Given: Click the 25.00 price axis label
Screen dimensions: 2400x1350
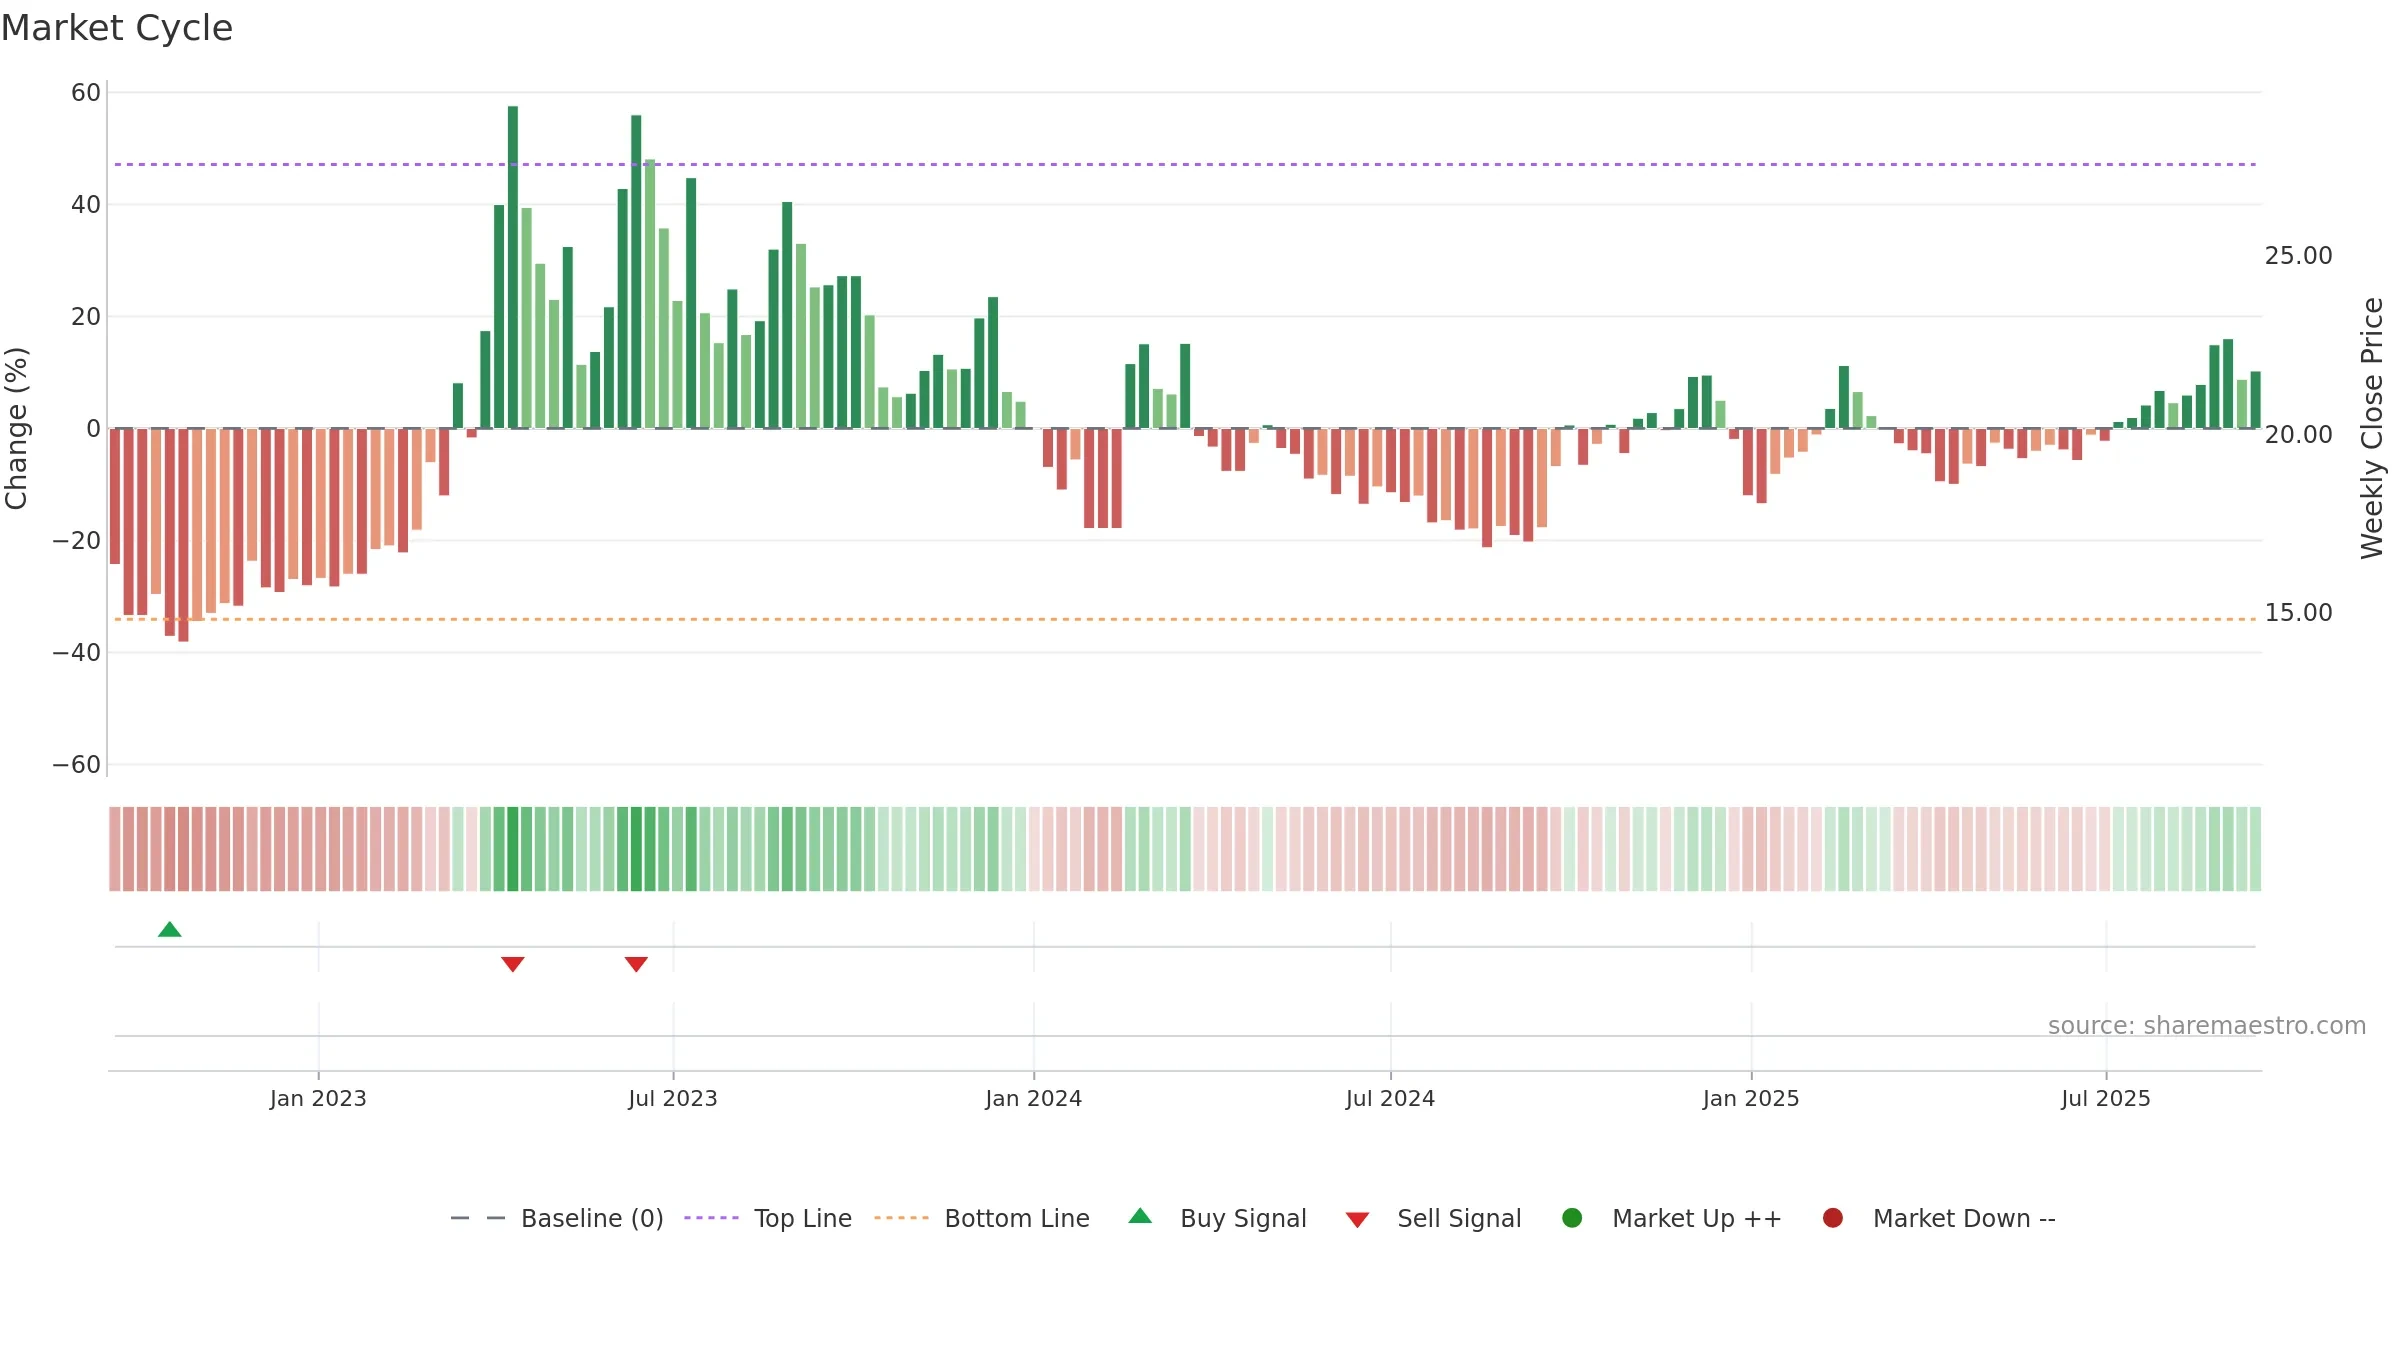Looking at the screenshot, I should tap(2298, 256).
